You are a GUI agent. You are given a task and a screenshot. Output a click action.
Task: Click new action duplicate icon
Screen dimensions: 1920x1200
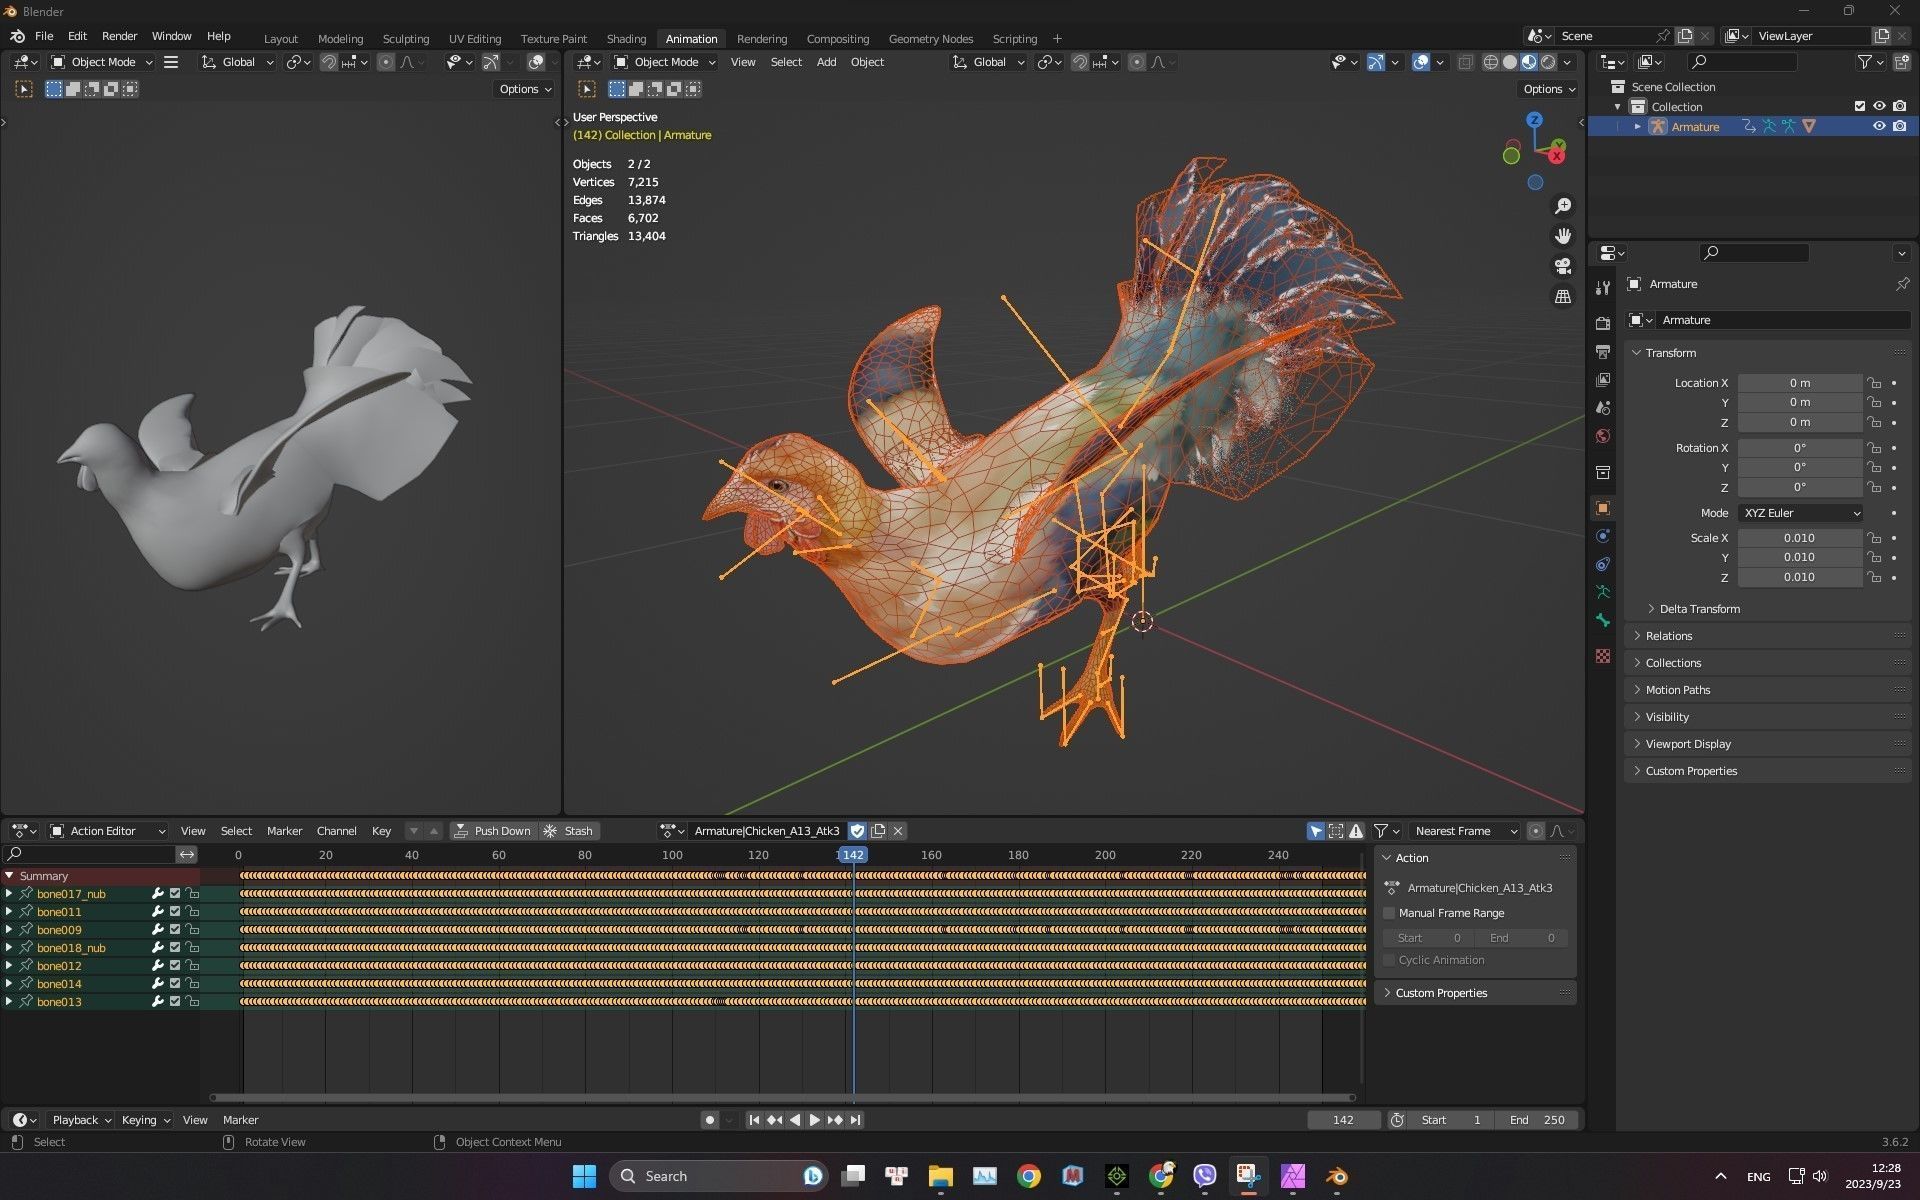pyautogui.click(x=878, y=831)
